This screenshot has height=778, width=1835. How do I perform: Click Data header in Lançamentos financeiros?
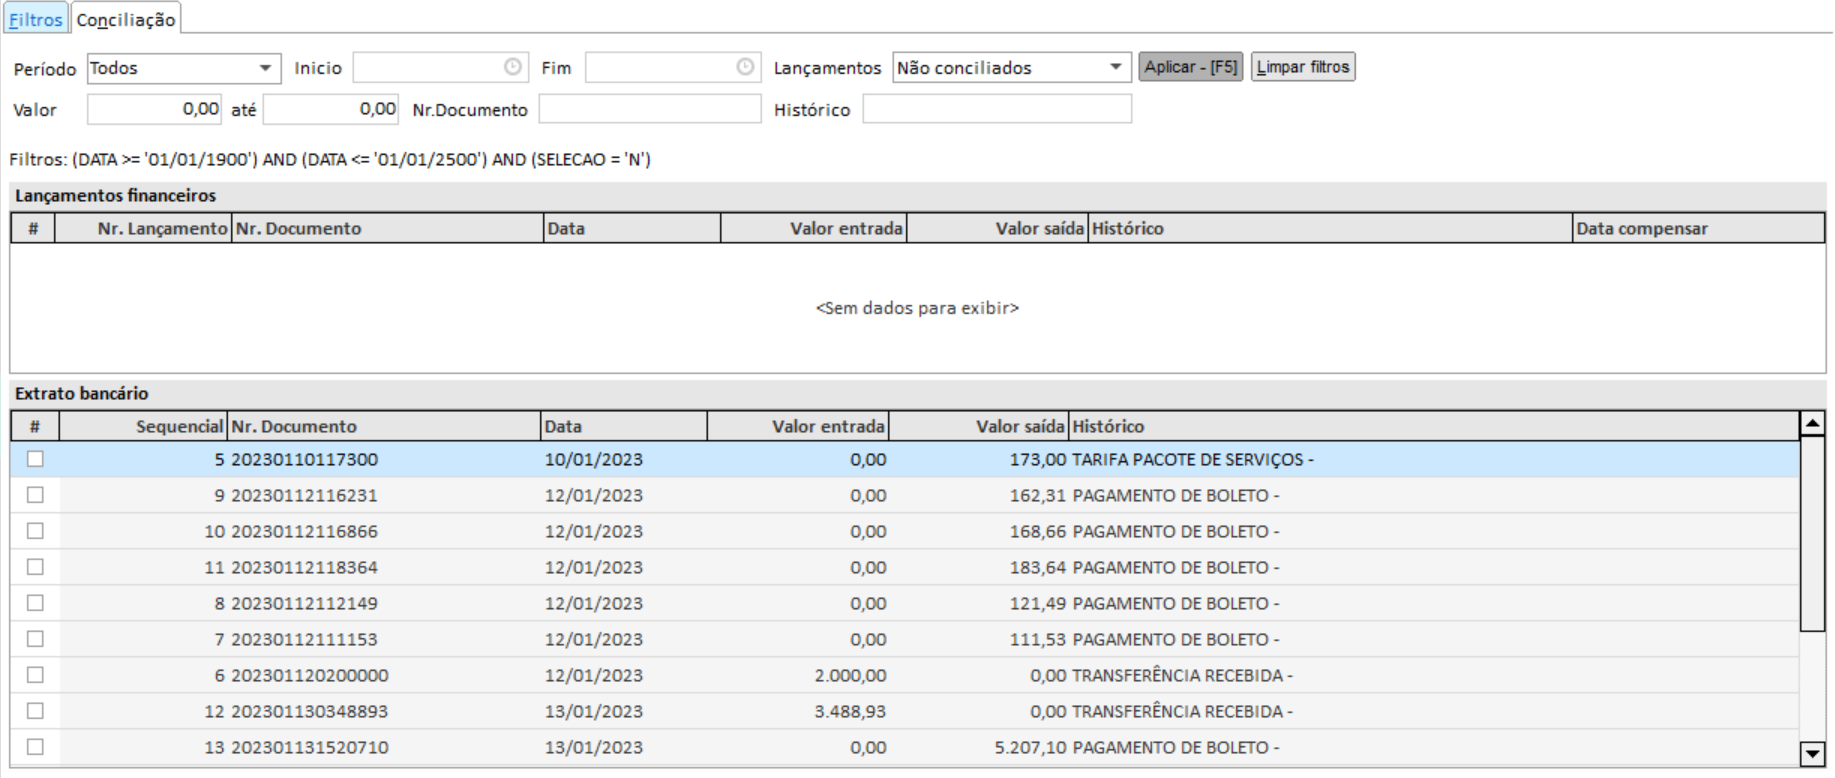click(632, 228)
